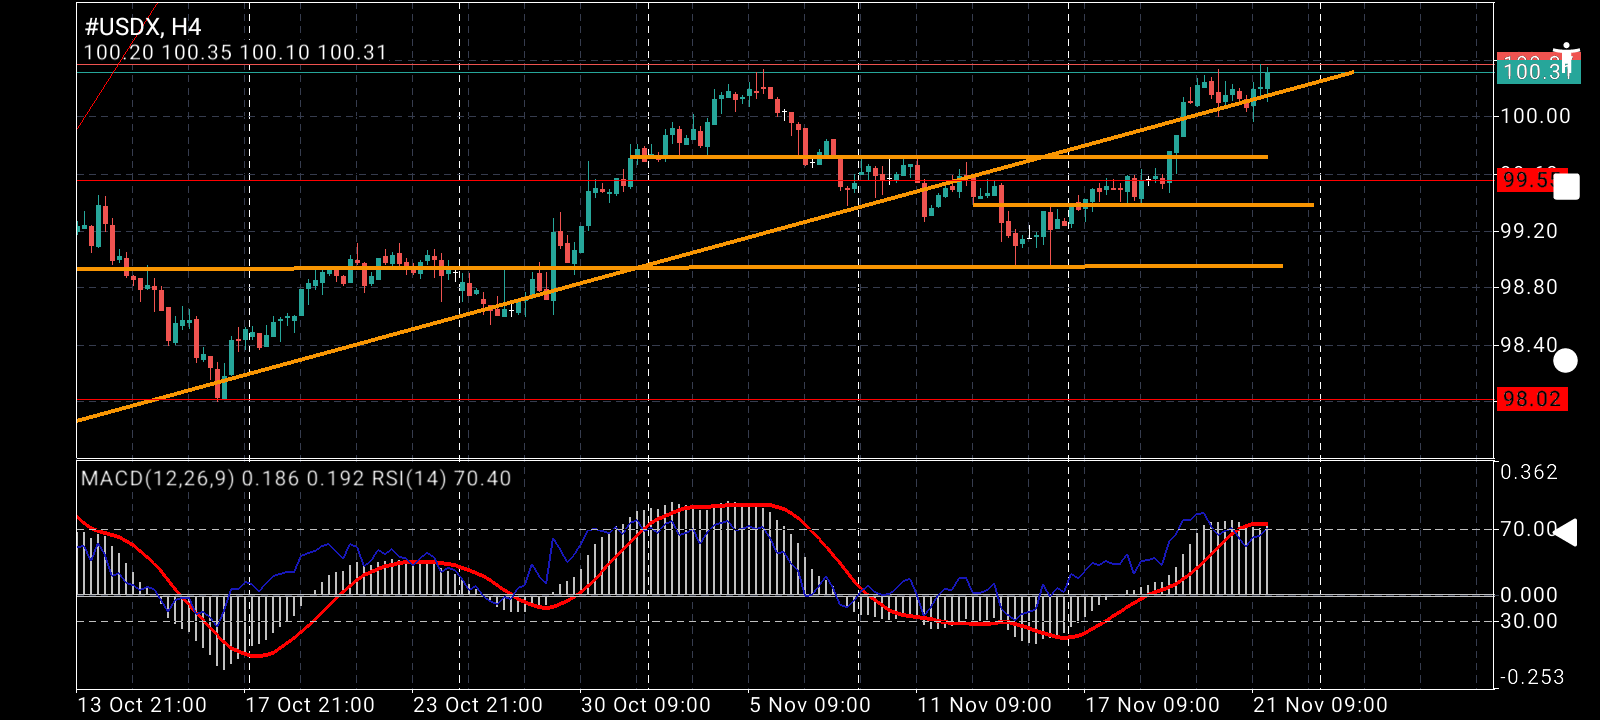Image resolution: width=1600 pixels, height=720 pixels.
Task: Tap the 30 Oct 09:00 time label
Action: coord(646,705)
